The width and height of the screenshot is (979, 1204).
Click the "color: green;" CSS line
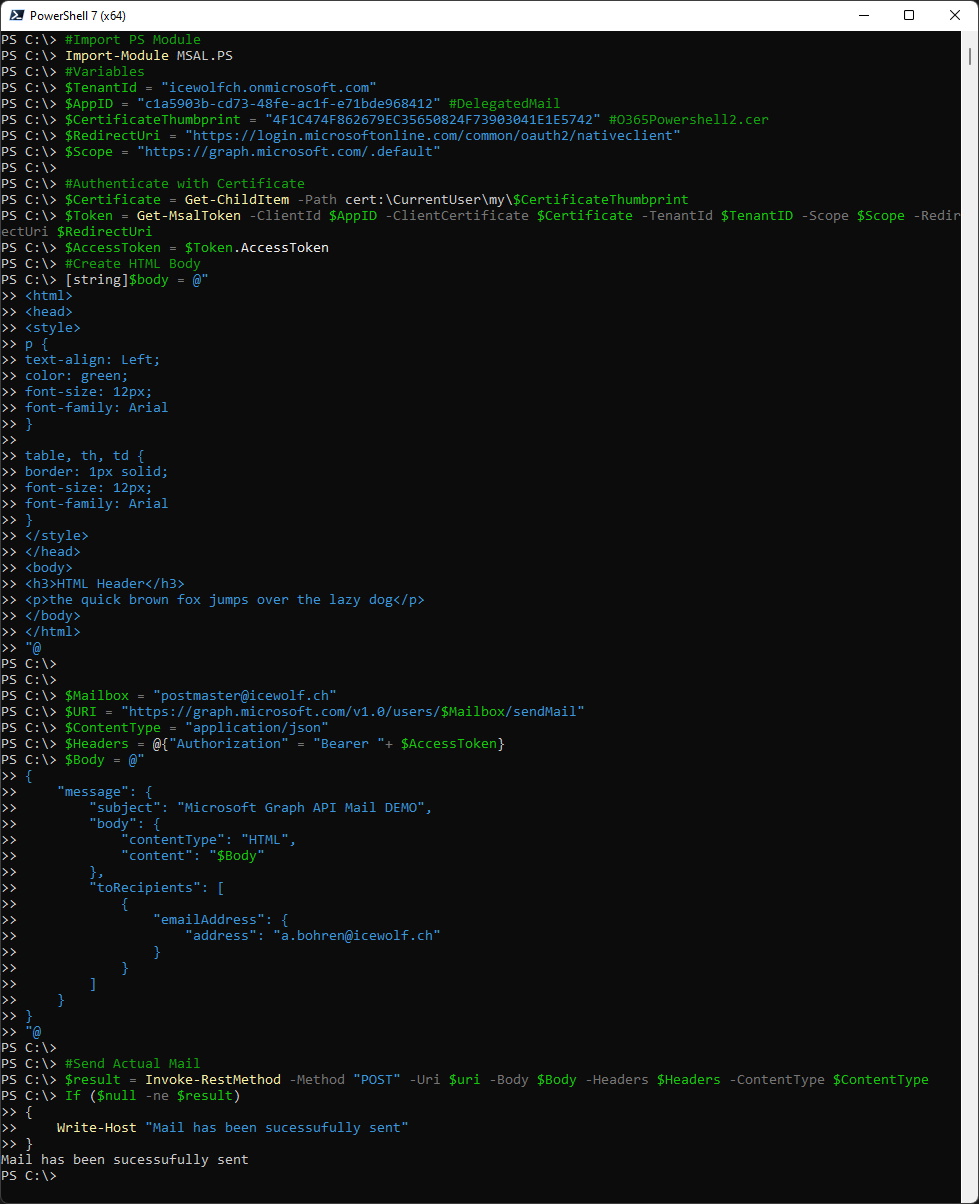(77, 376)
